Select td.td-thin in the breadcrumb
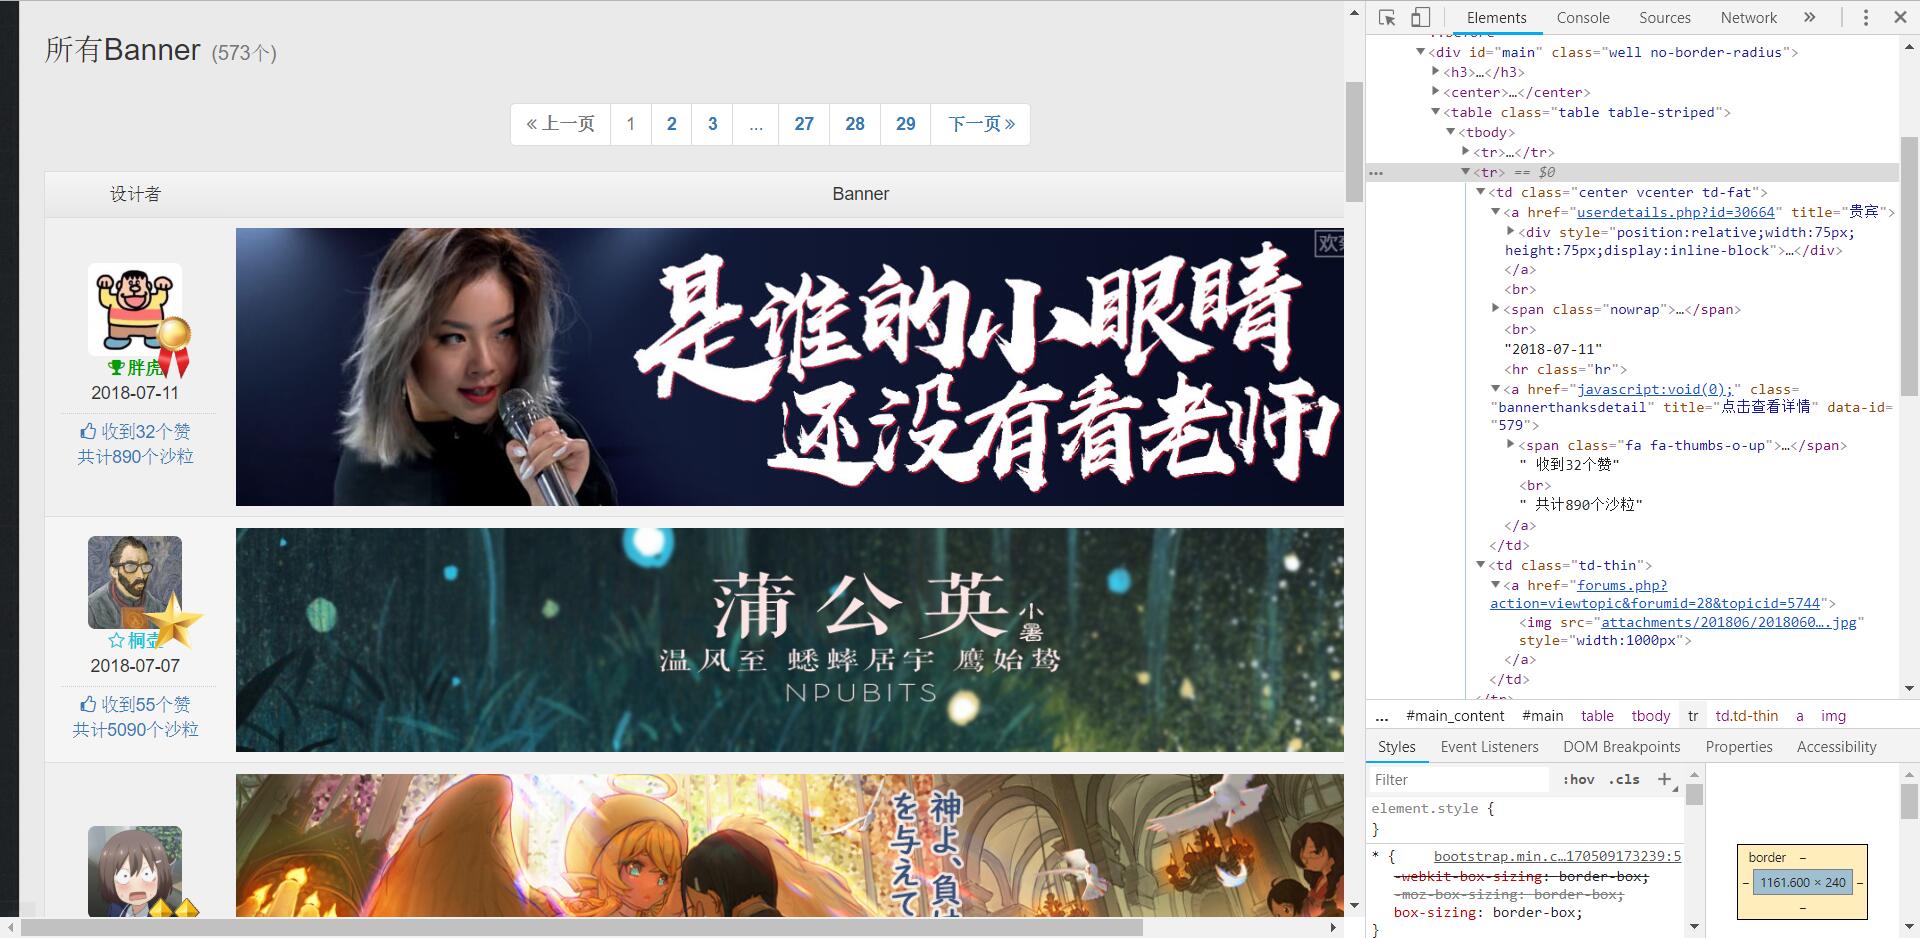Viewport: 1920px width, 938px height. [x=1747, y=716]
